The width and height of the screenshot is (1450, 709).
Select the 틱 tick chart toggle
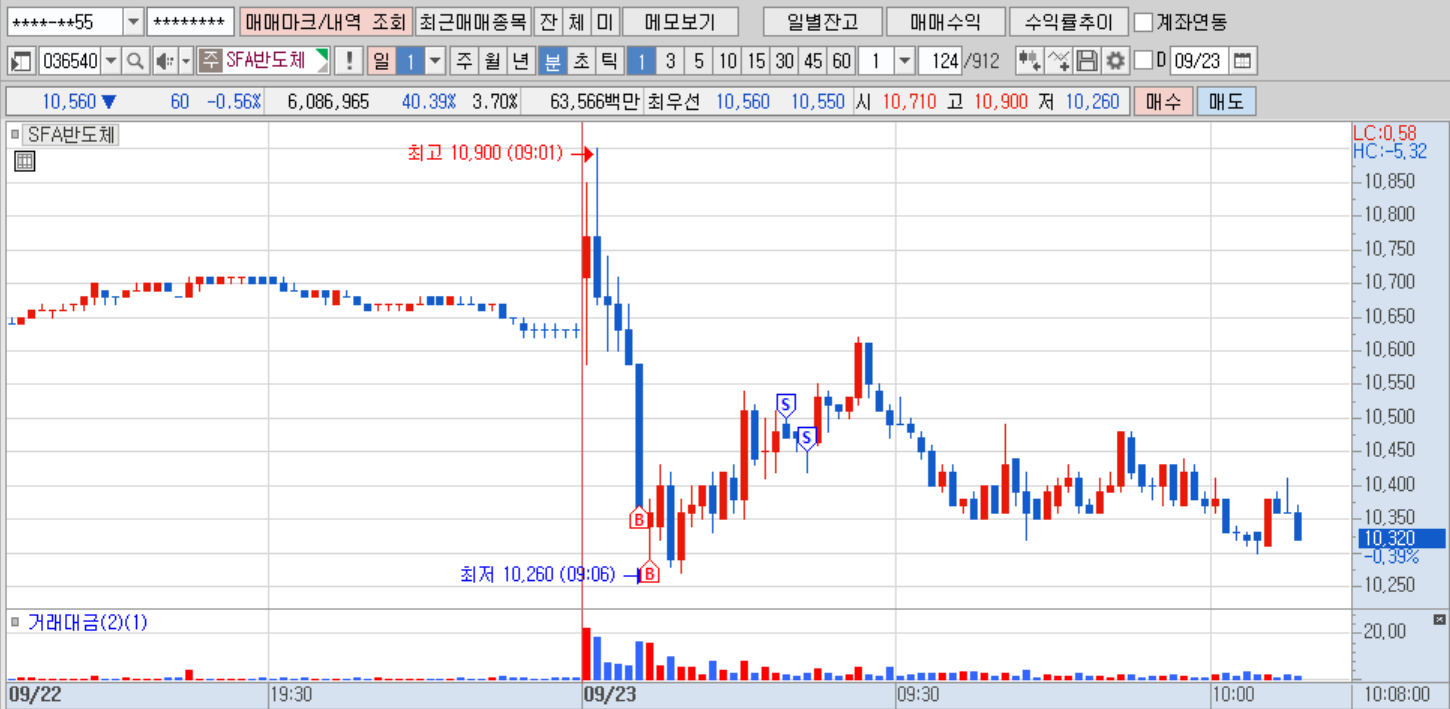tap(608, 61)
